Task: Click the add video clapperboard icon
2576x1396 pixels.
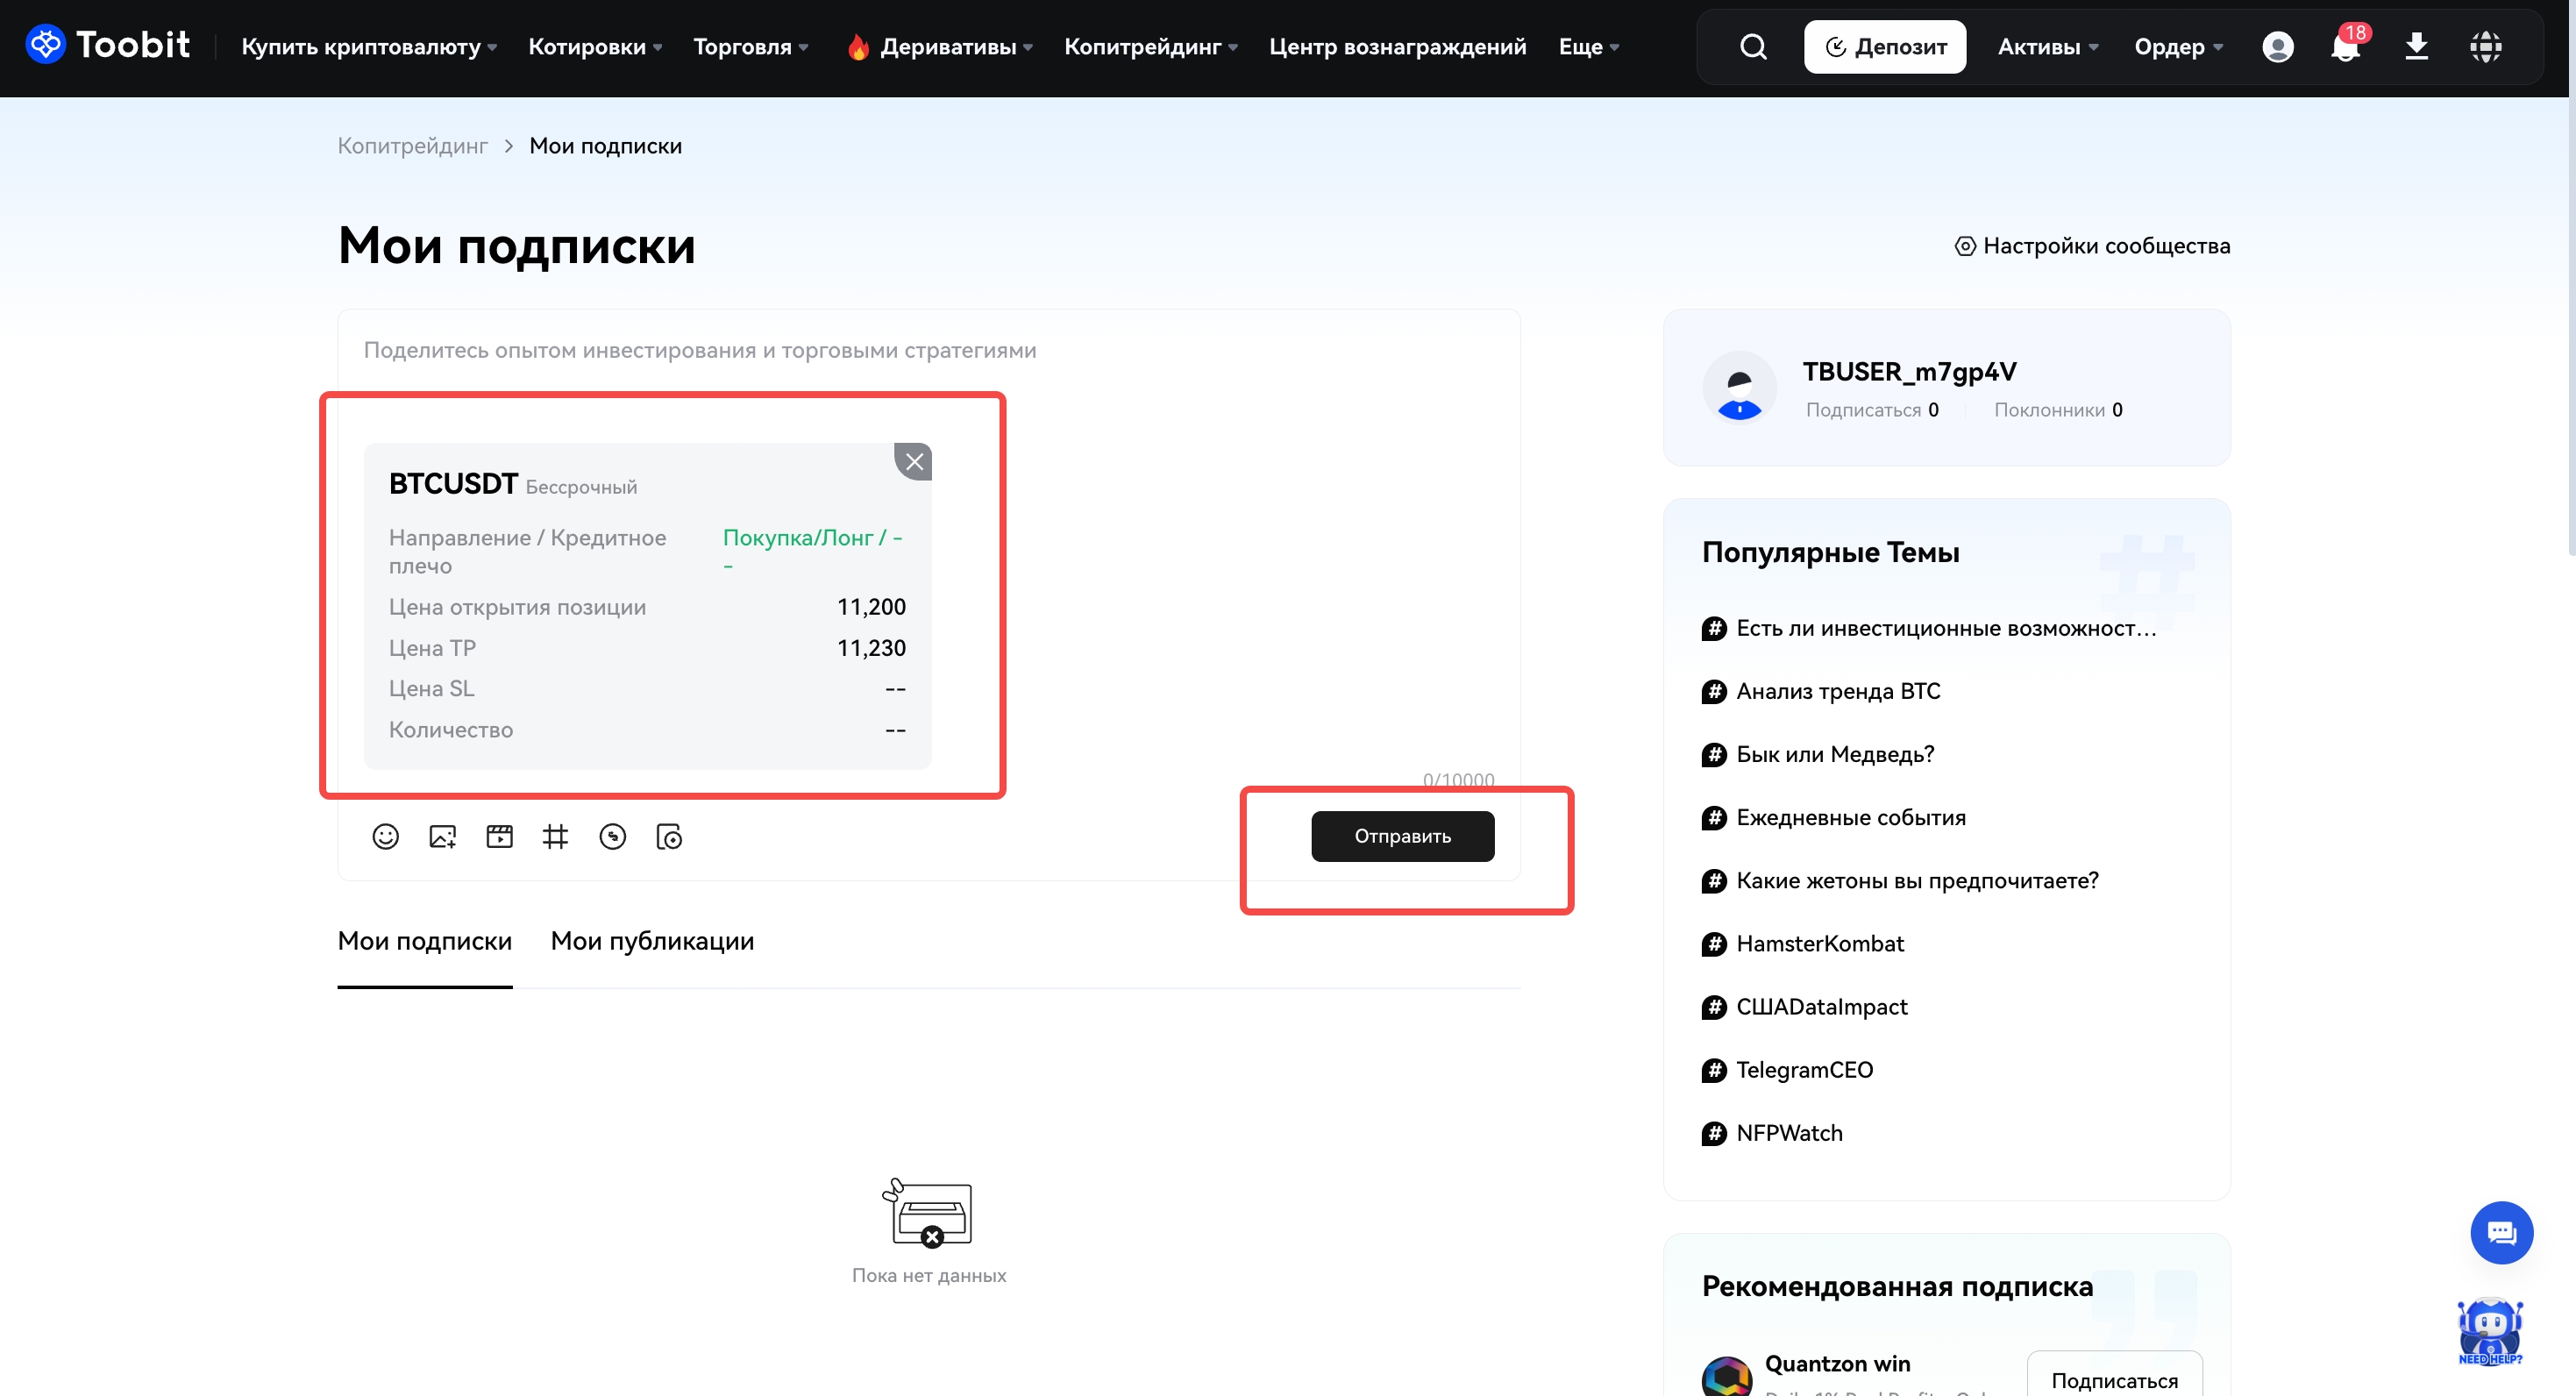Action: point(499,836)
